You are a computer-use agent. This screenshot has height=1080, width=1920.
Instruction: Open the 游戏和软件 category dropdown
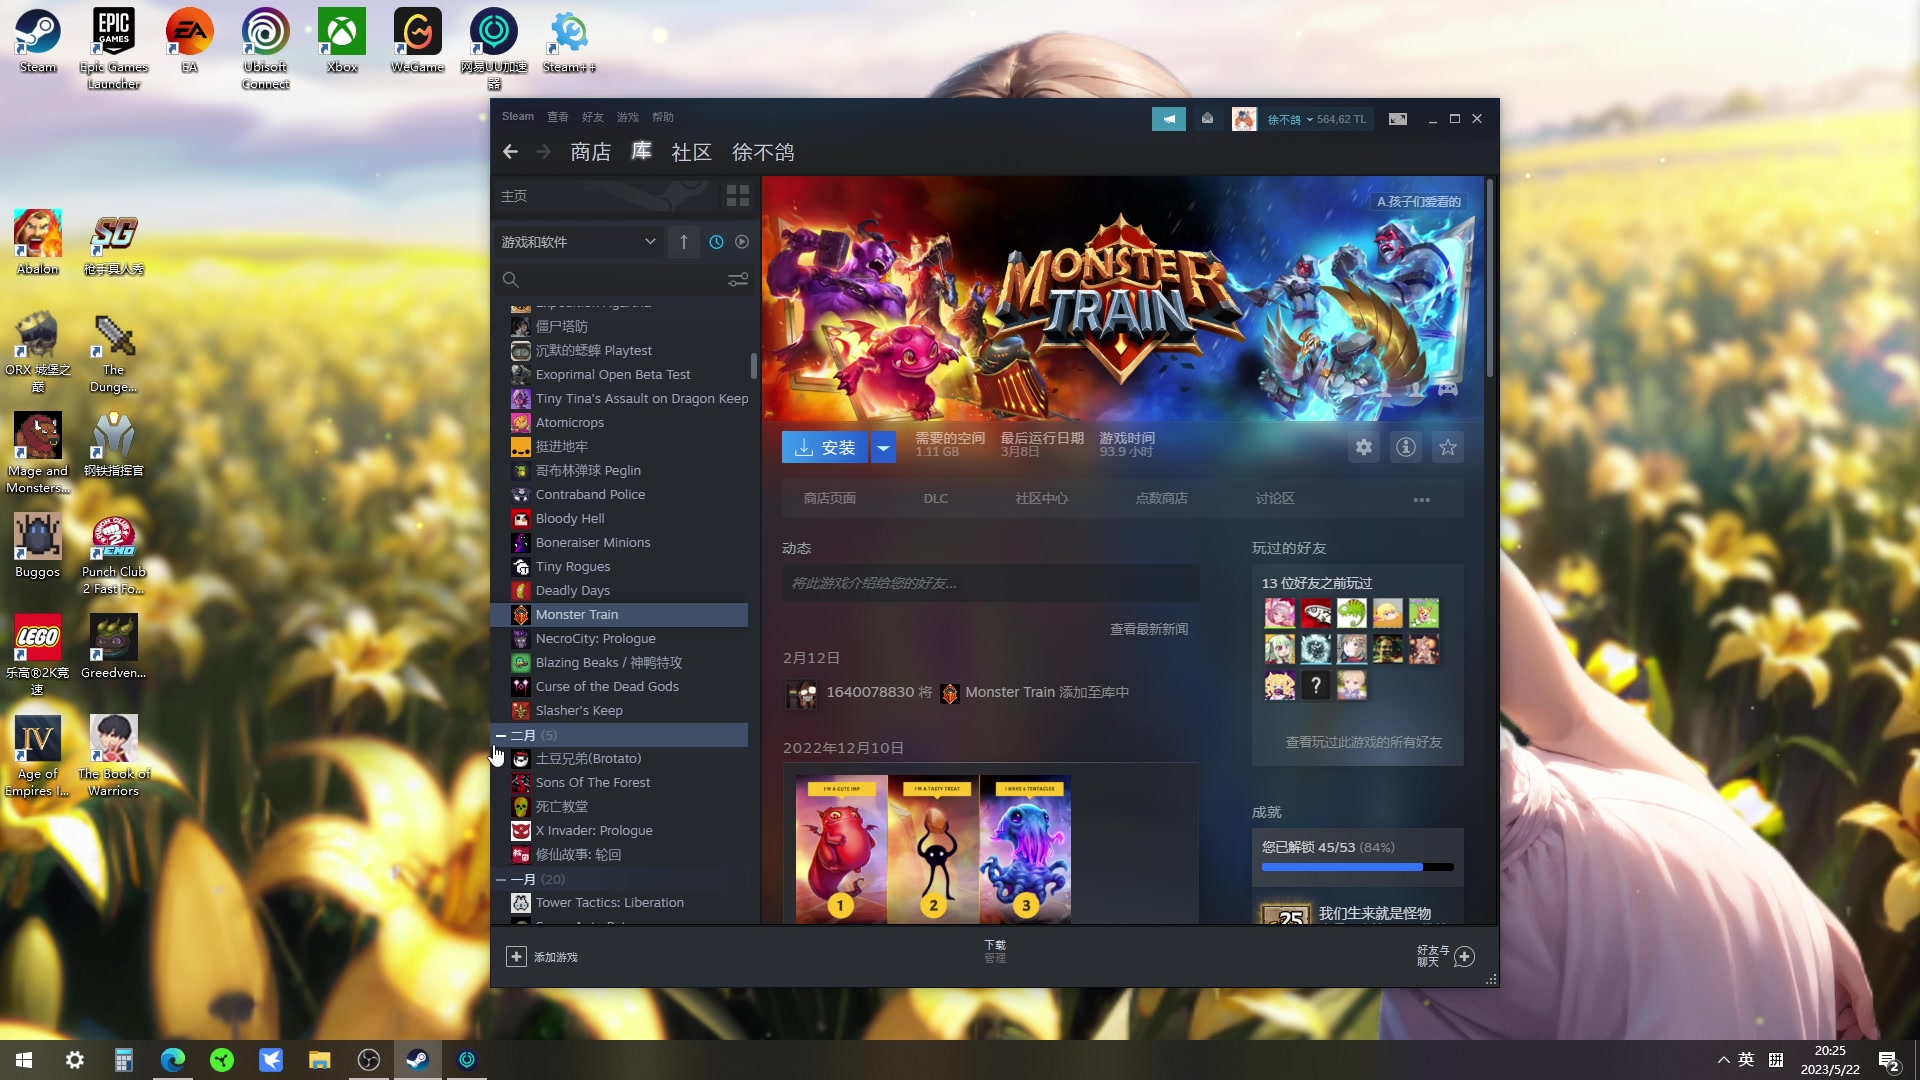(579, 242)
